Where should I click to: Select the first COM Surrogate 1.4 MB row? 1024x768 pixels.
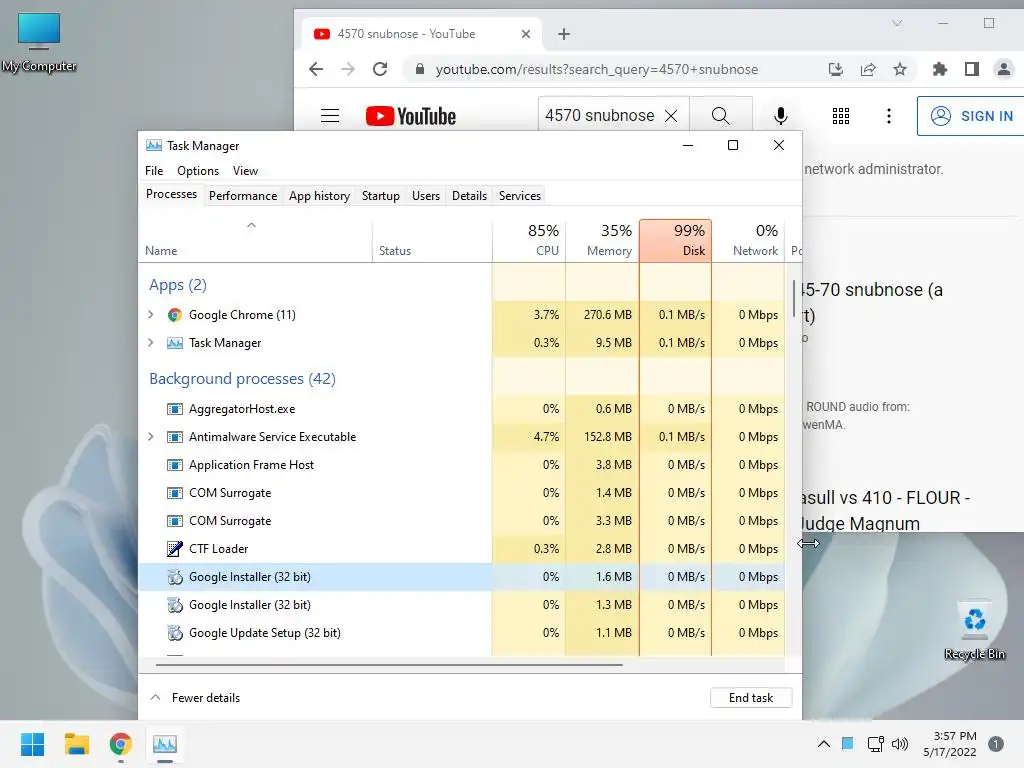tap(462, 493)
